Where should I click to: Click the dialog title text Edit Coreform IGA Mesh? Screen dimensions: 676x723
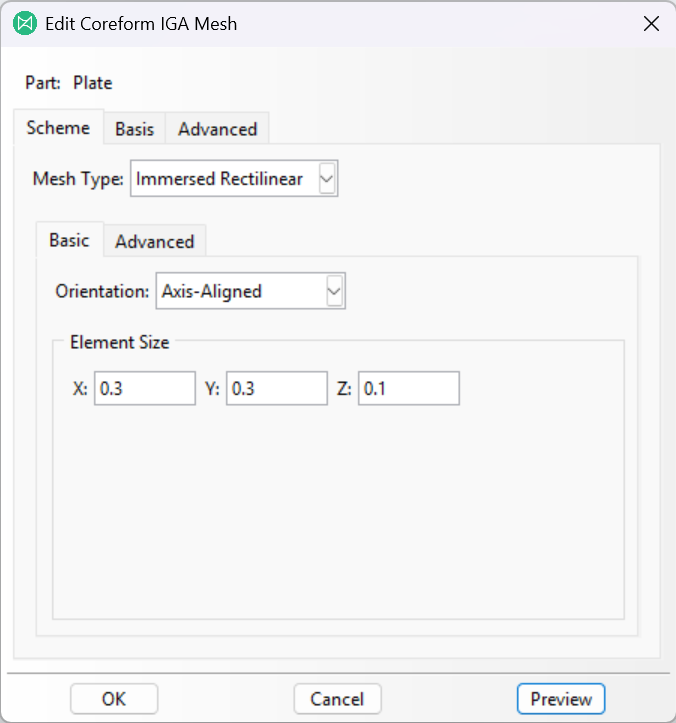(141, 24)
